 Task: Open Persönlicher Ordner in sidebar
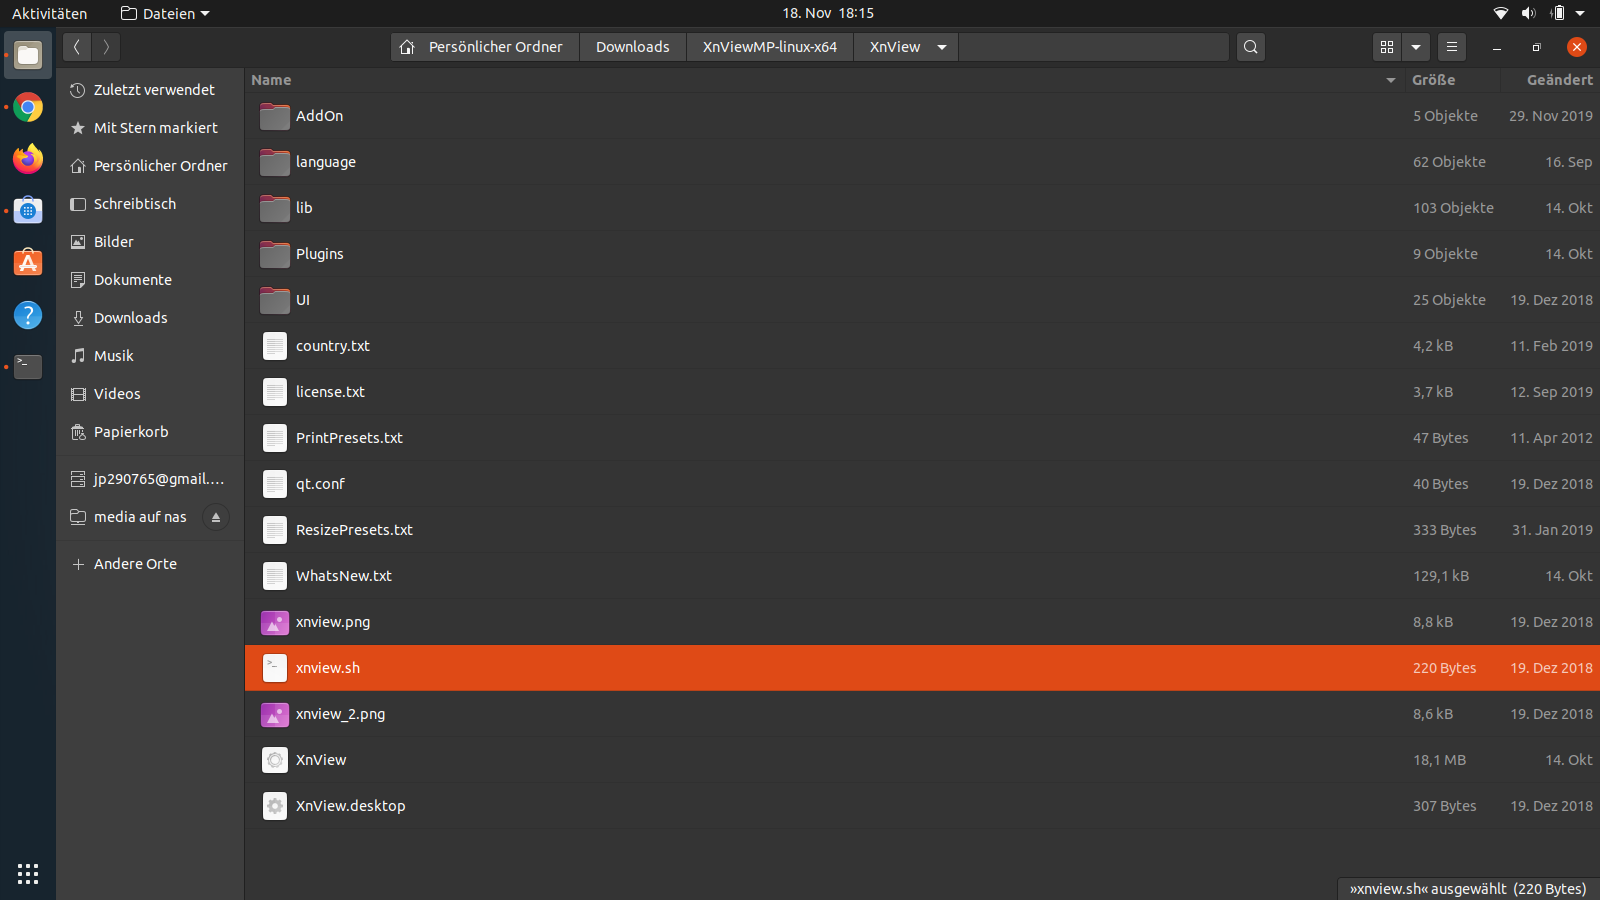coord(150,166)
